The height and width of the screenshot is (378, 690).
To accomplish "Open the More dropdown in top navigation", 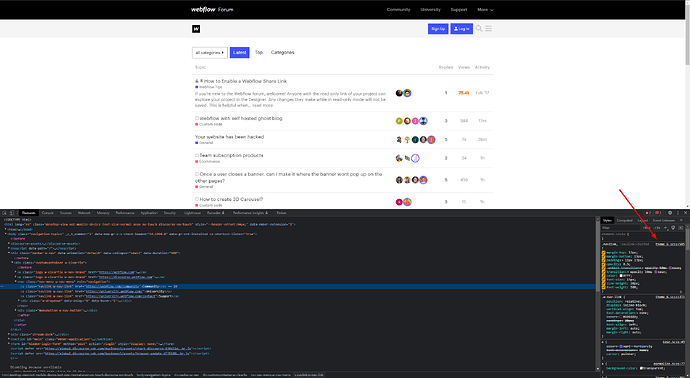I will coord(485,9).
